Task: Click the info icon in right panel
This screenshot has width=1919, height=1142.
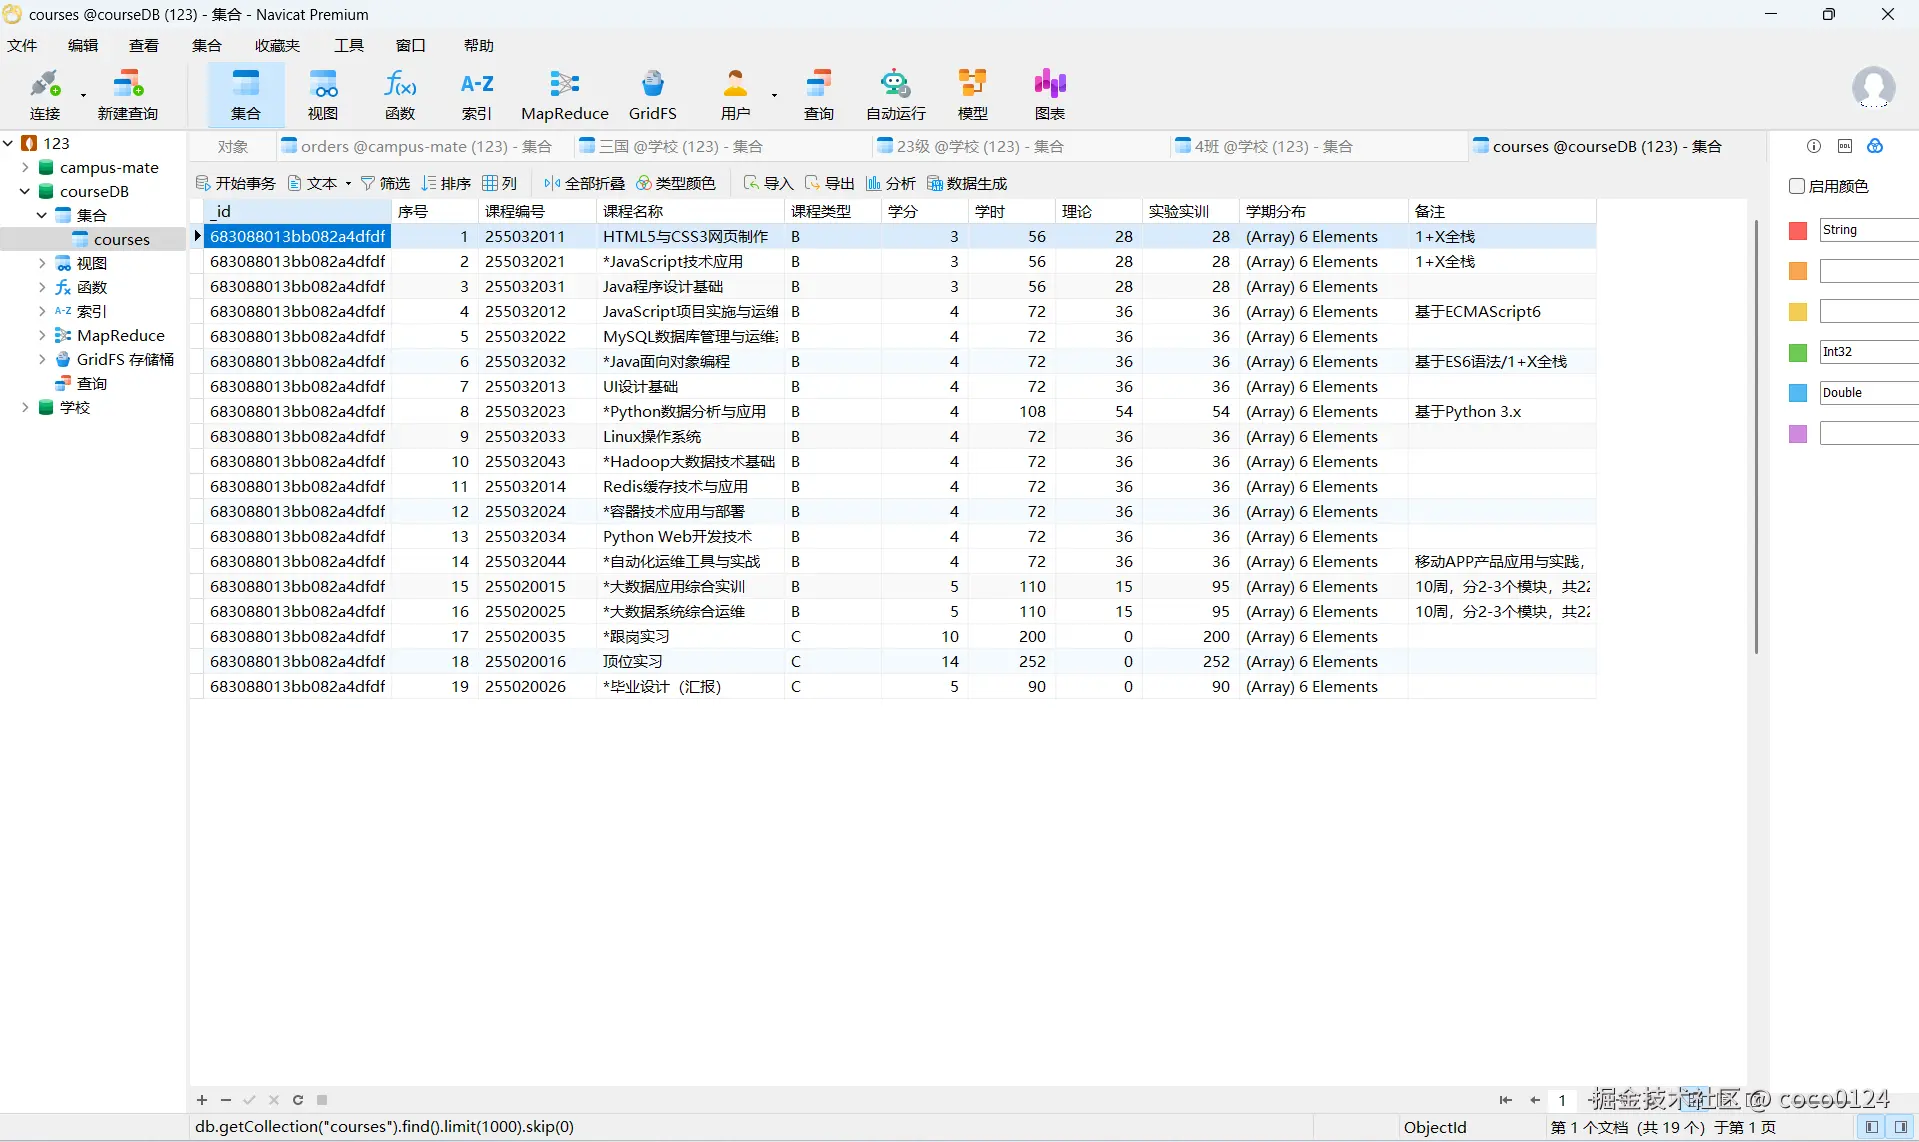Action: pos(1814,146)
